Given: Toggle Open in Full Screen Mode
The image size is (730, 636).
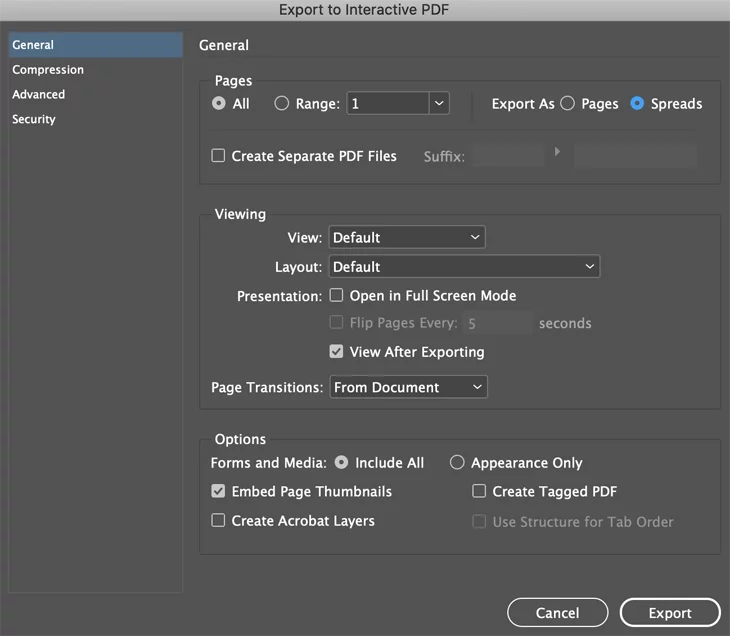Looking at the screenshot, I should tap(336, 295).
